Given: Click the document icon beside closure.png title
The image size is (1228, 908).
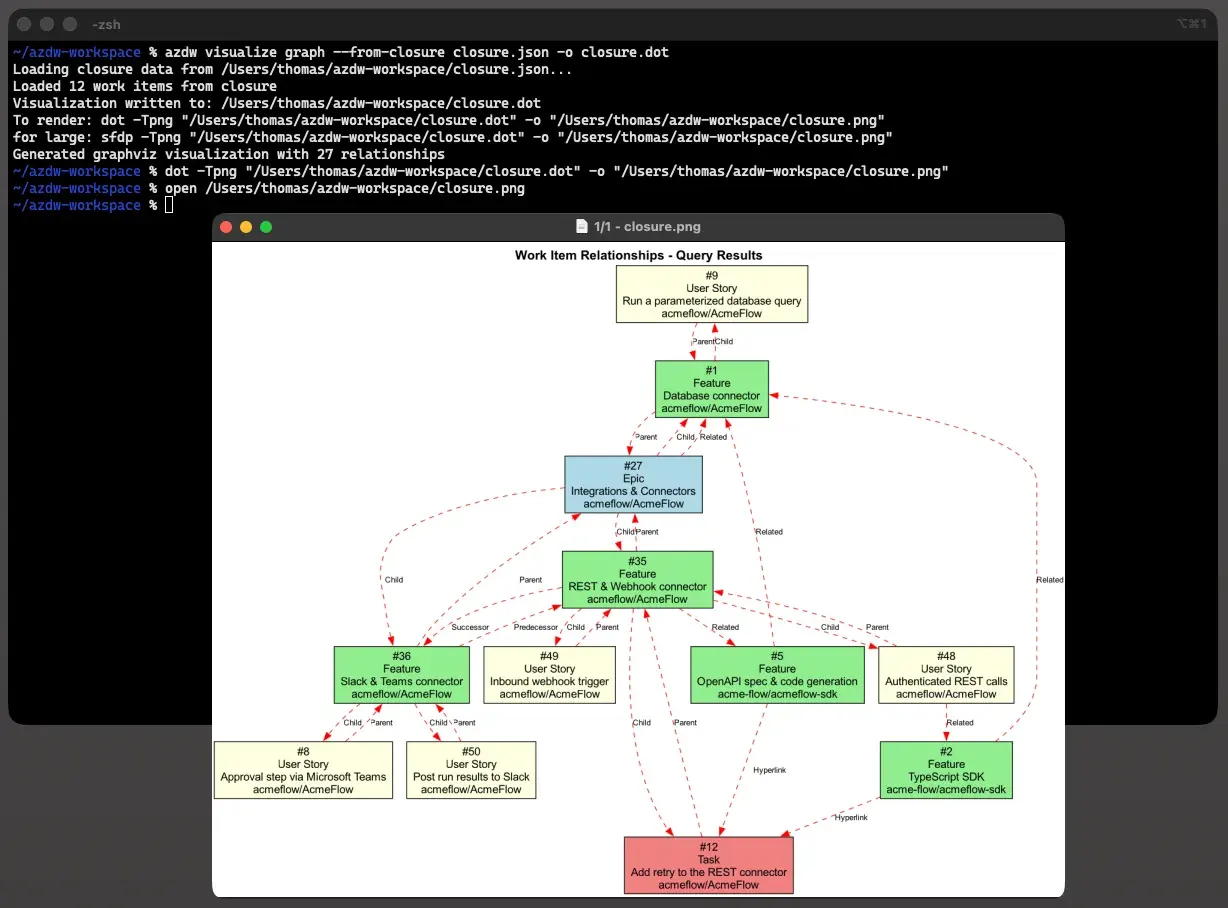Looking at the screenshot, I should 582,227.
